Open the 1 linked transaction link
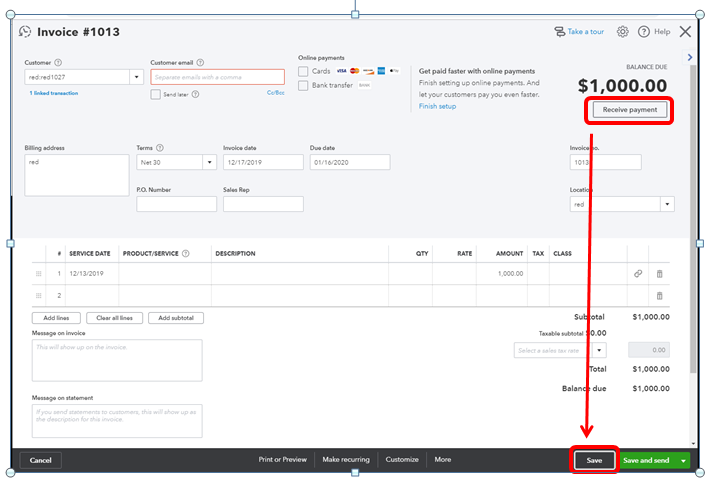 [x=54, y=93]
